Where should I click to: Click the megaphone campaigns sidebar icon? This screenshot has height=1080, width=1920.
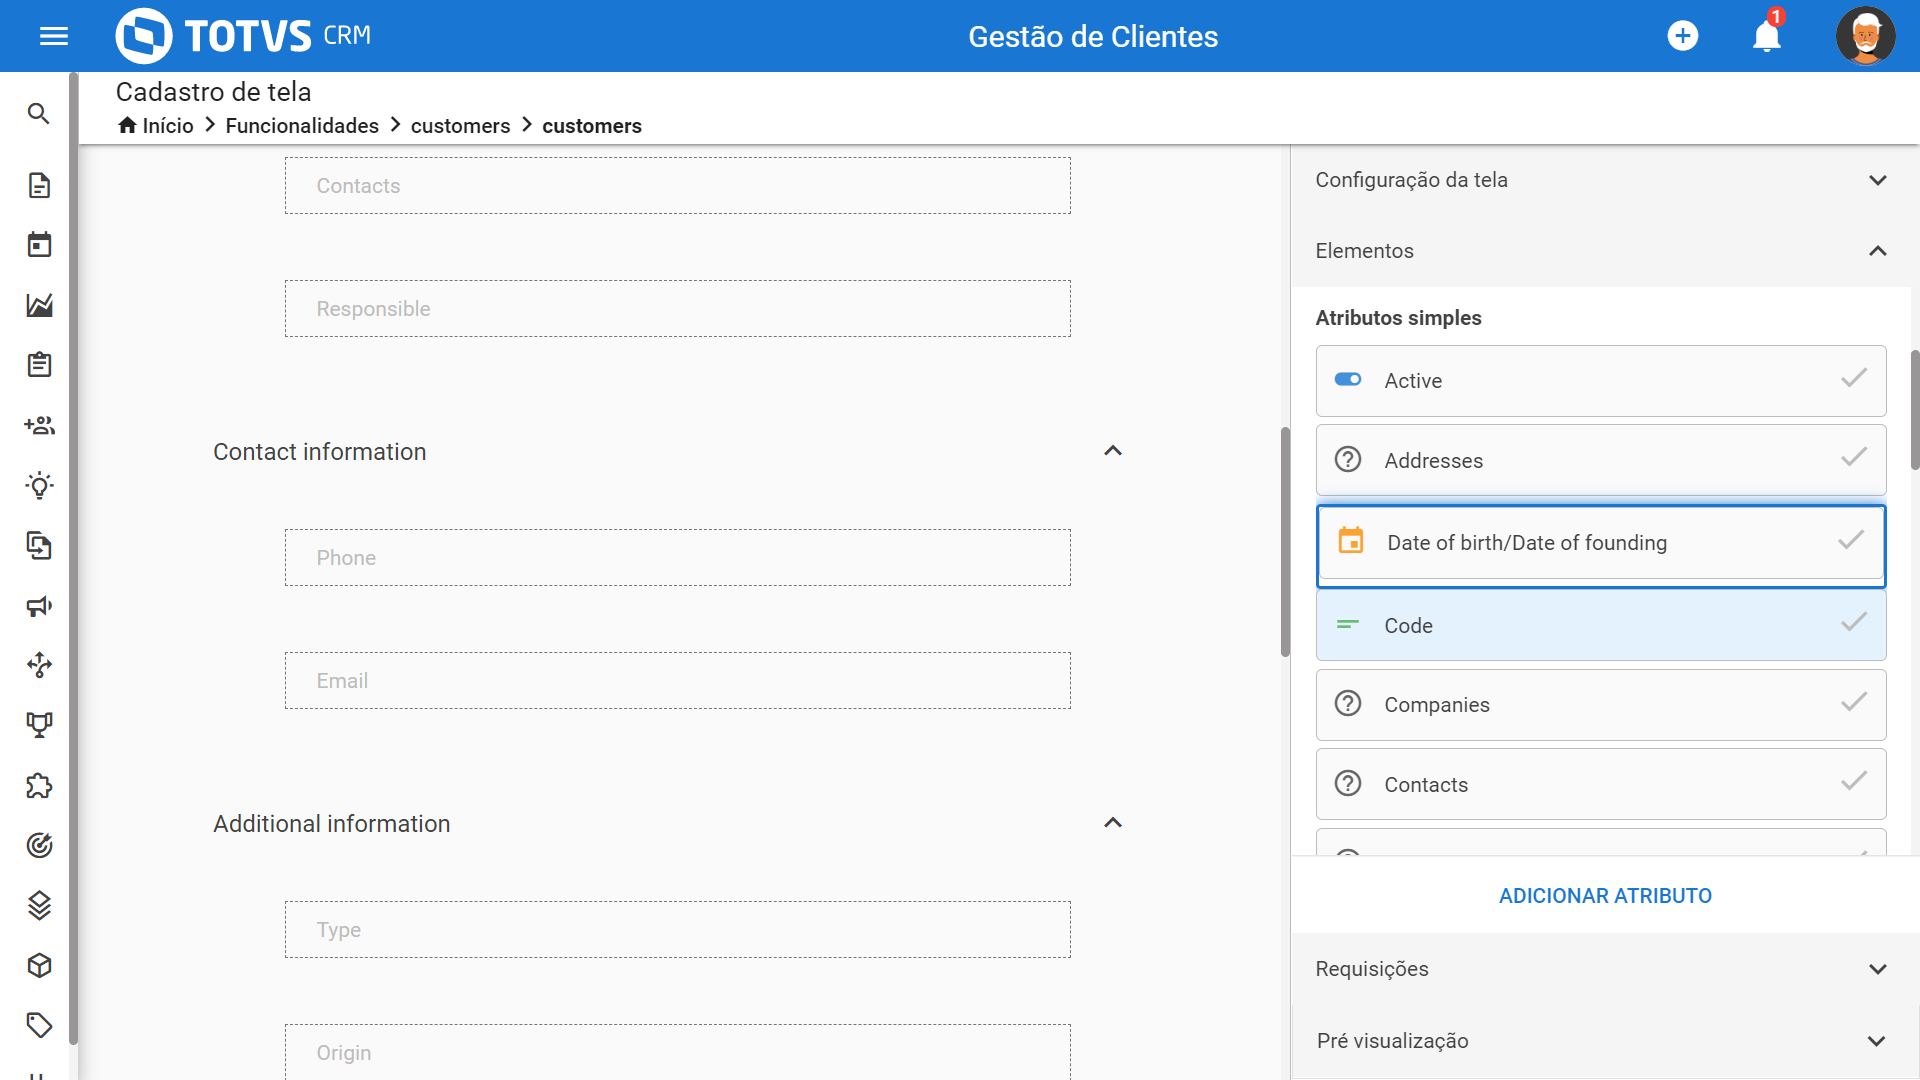(x=39, y=606)
